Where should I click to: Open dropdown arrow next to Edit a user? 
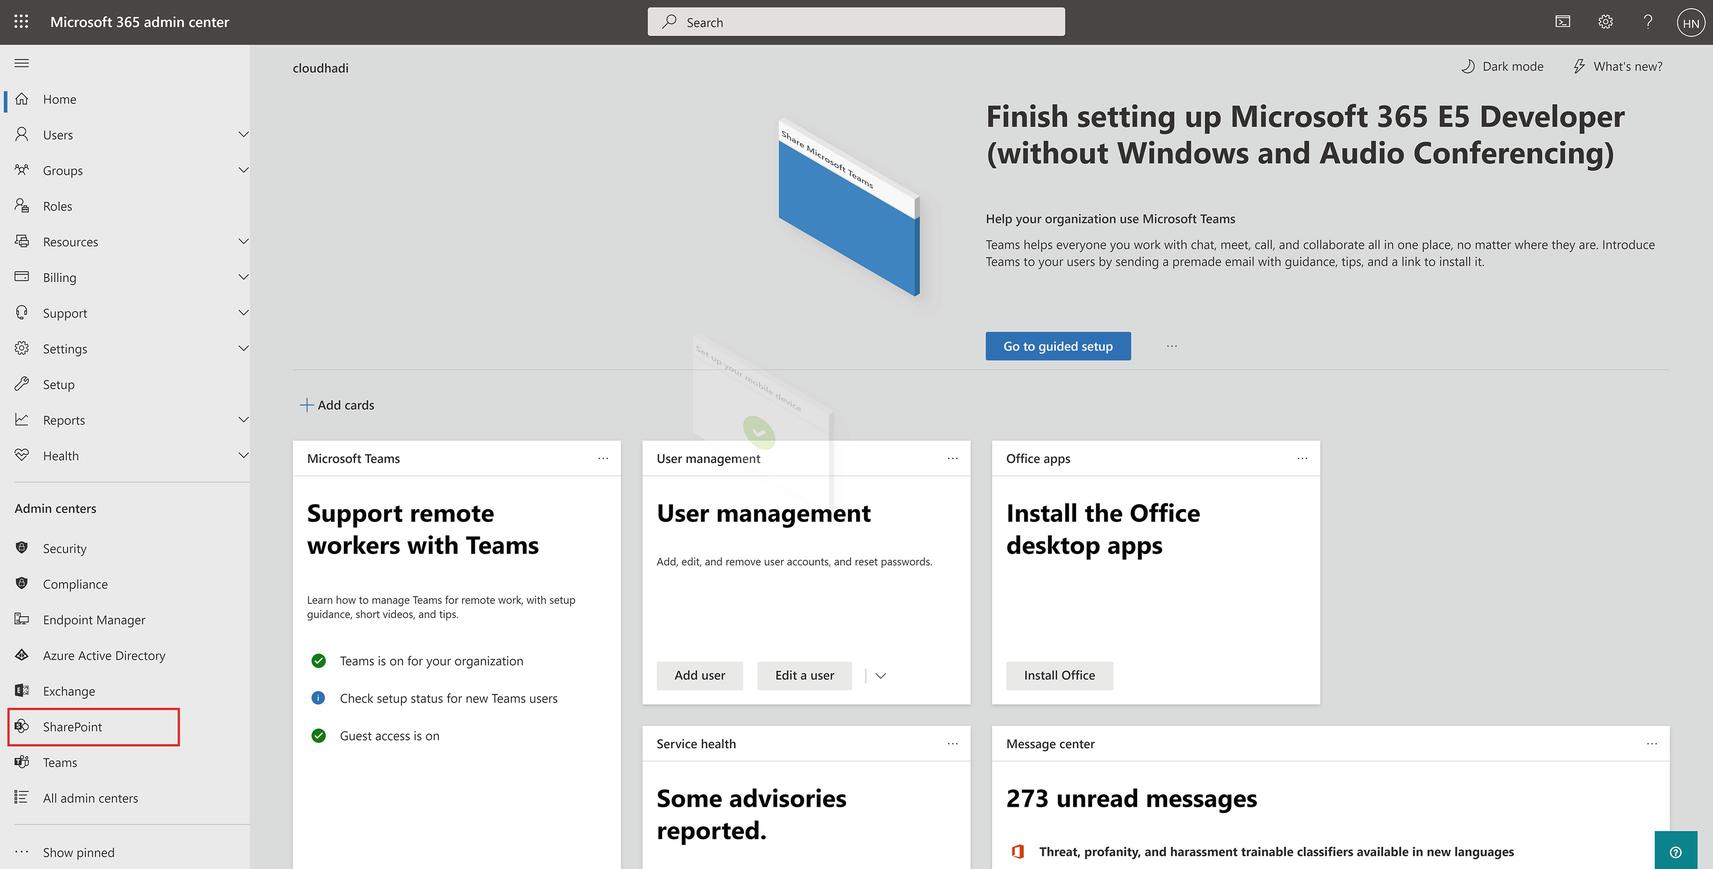click(x=880, y=675)
